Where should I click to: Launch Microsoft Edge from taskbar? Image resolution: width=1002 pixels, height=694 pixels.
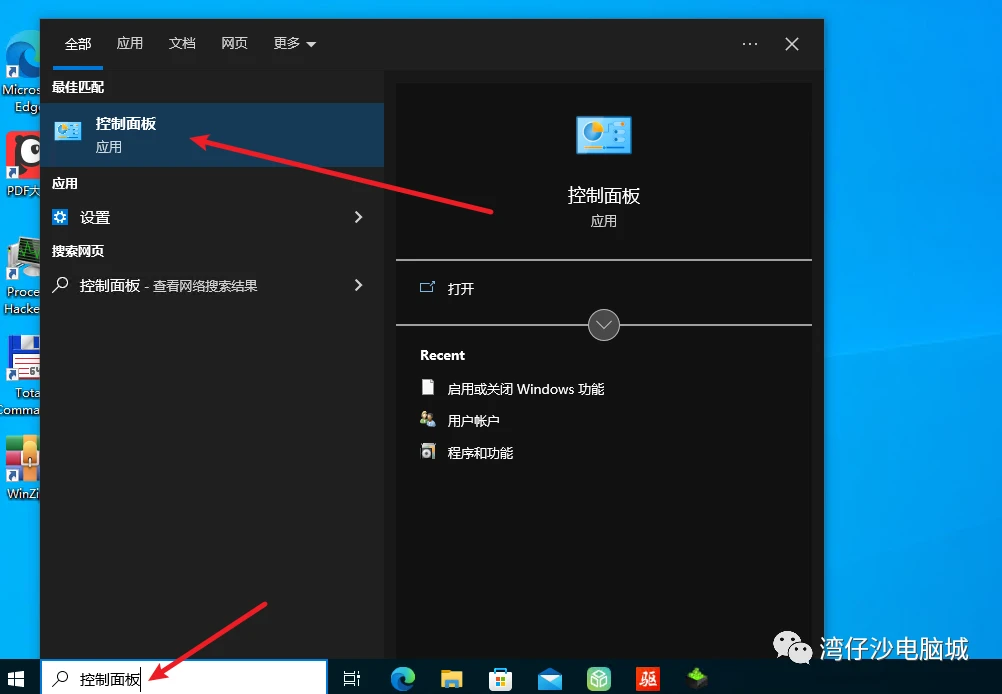click(403, 678)
